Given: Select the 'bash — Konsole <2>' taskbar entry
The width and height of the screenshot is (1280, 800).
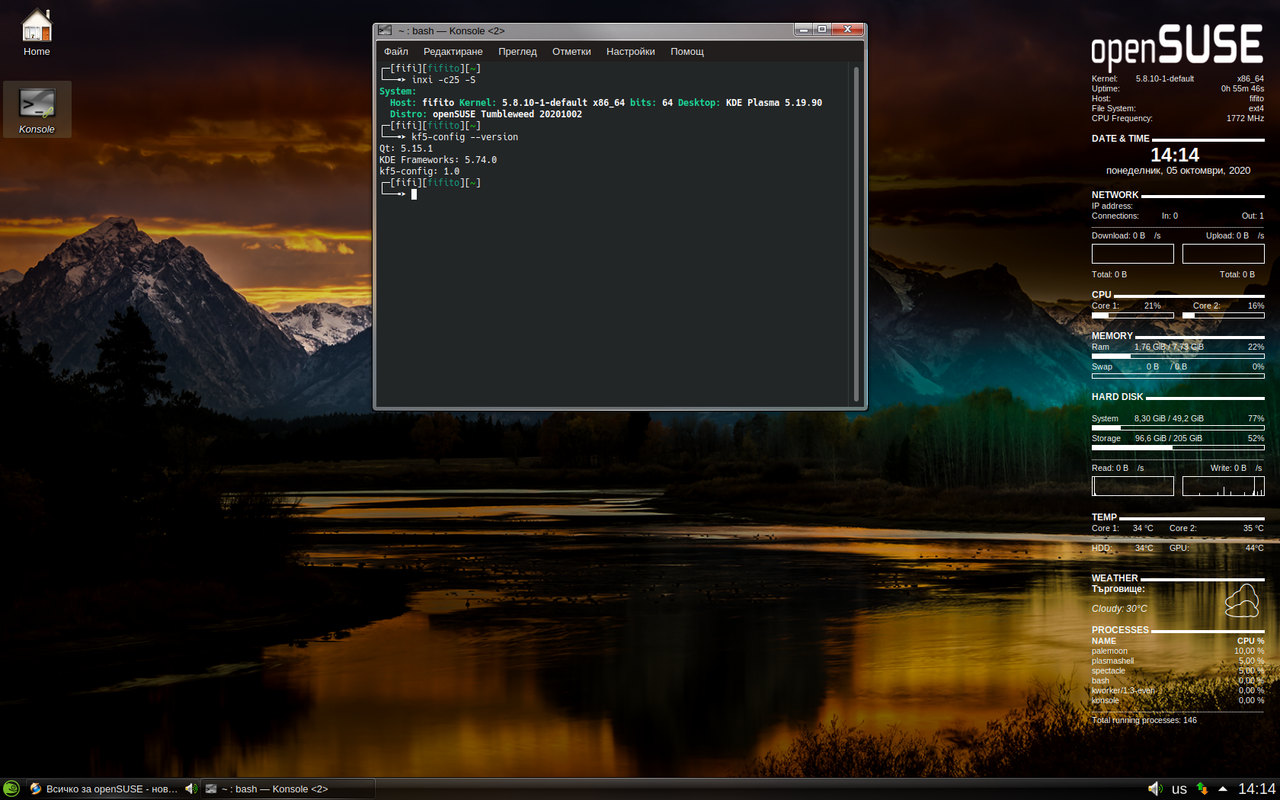Looking at the screenshot, I should (288, 789).
